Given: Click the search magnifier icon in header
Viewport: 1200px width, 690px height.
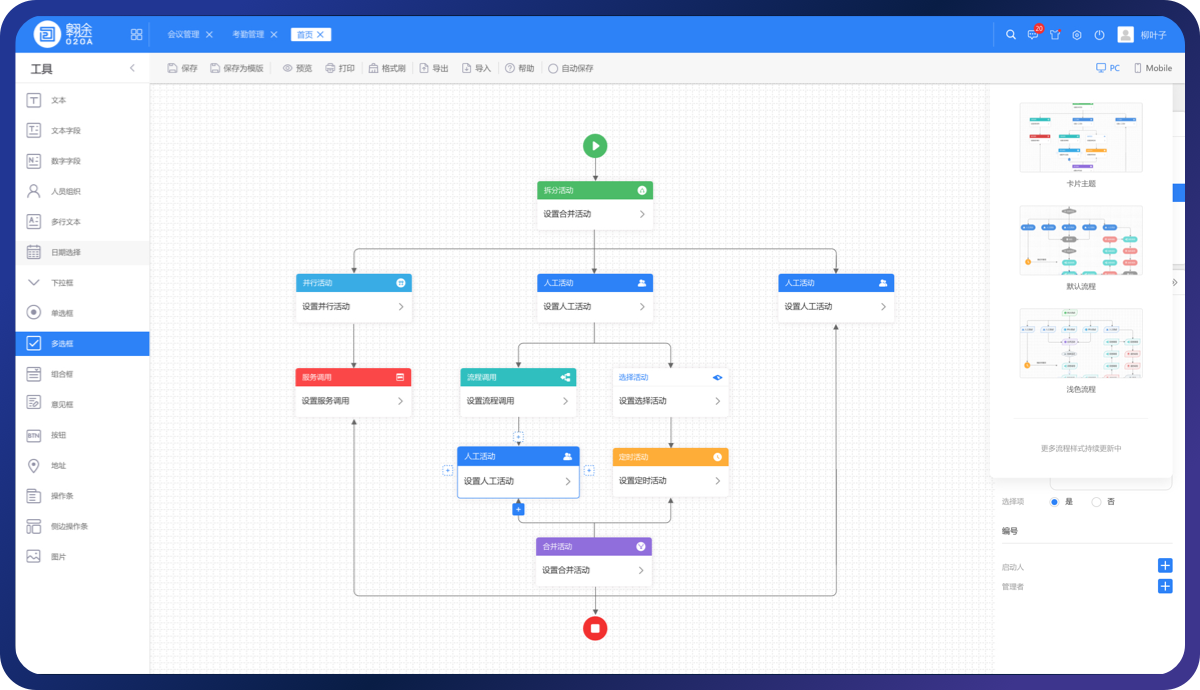Looking at the screenshot, I should coord(1010,35).
